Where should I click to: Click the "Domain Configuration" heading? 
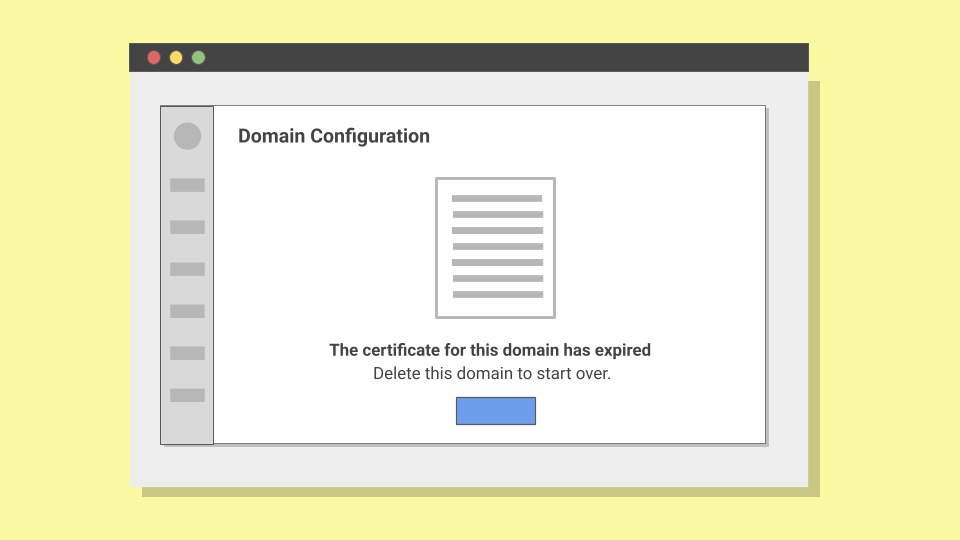[x=334, y=136]
